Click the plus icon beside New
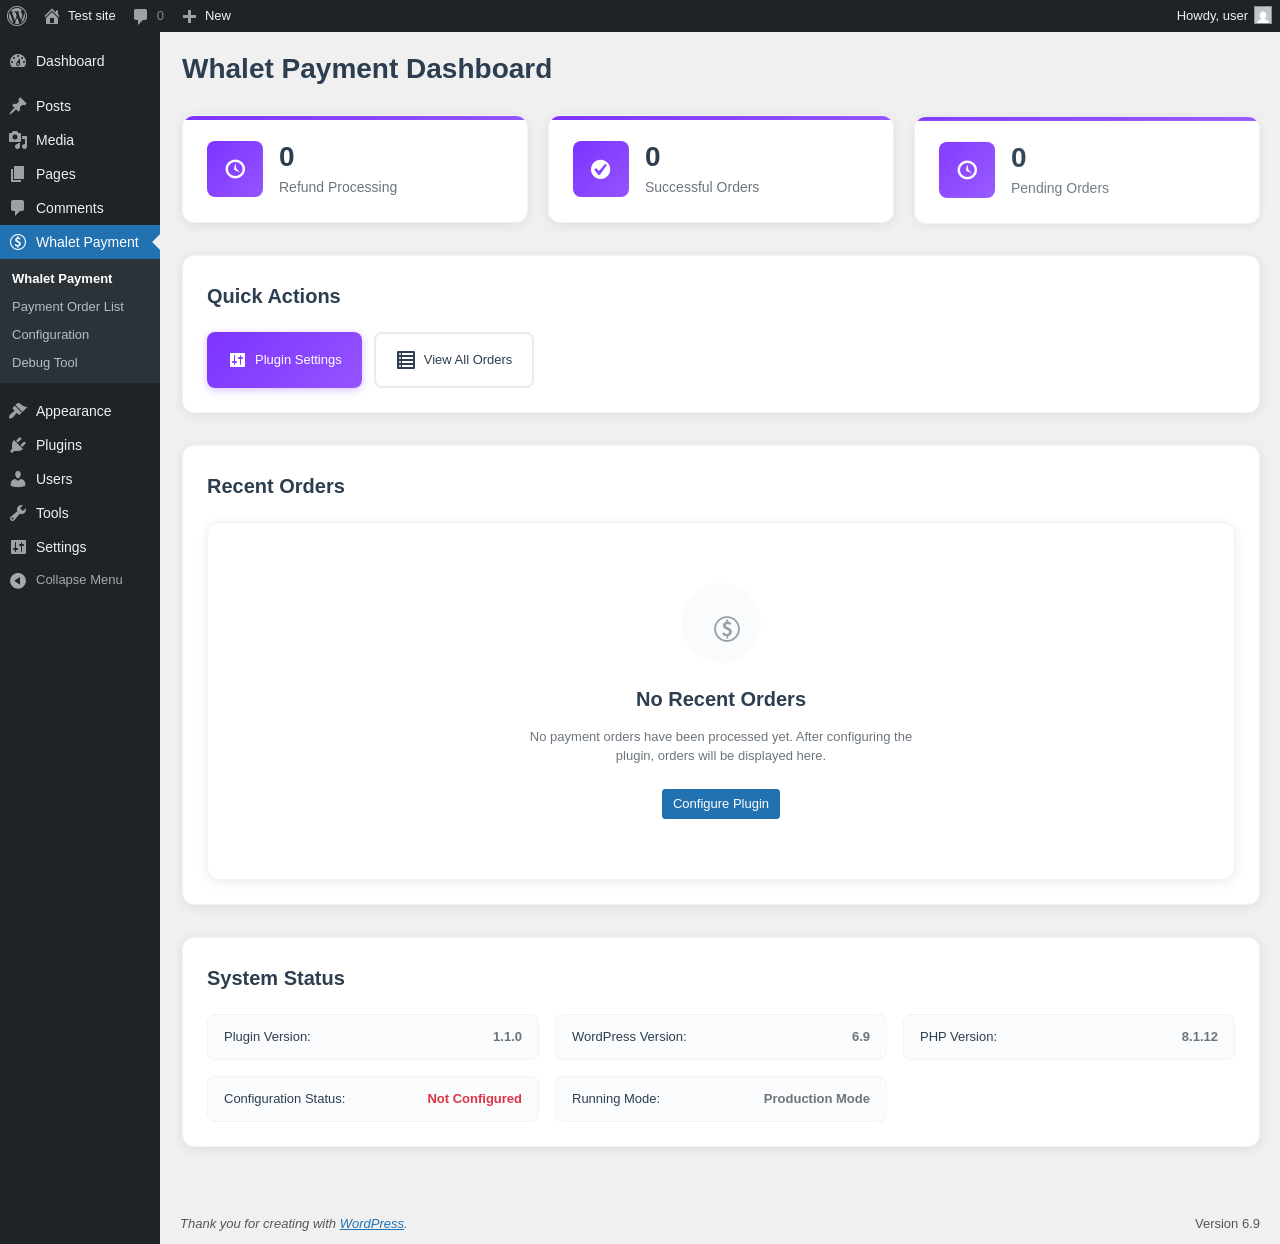 [x=190, y=16]
